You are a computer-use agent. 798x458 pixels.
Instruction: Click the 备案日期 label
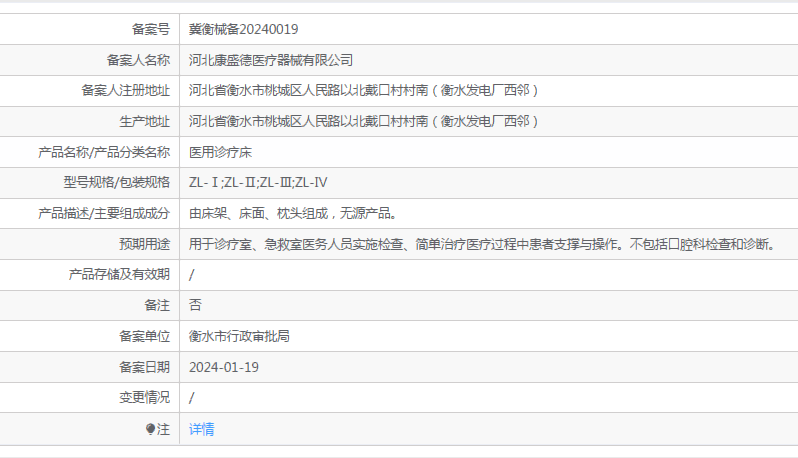tap(145, 367)
